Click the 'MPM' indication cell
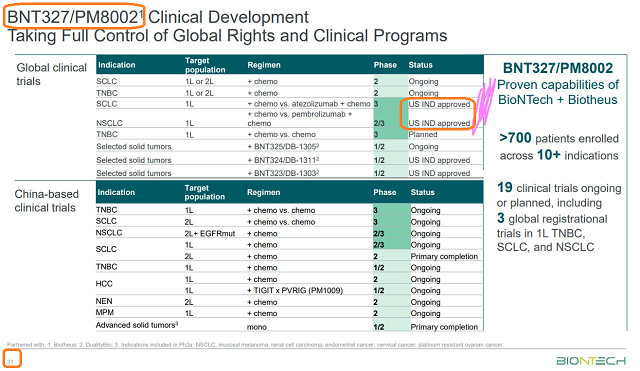Screen dimensions: 640x371 tap(105, 313)
